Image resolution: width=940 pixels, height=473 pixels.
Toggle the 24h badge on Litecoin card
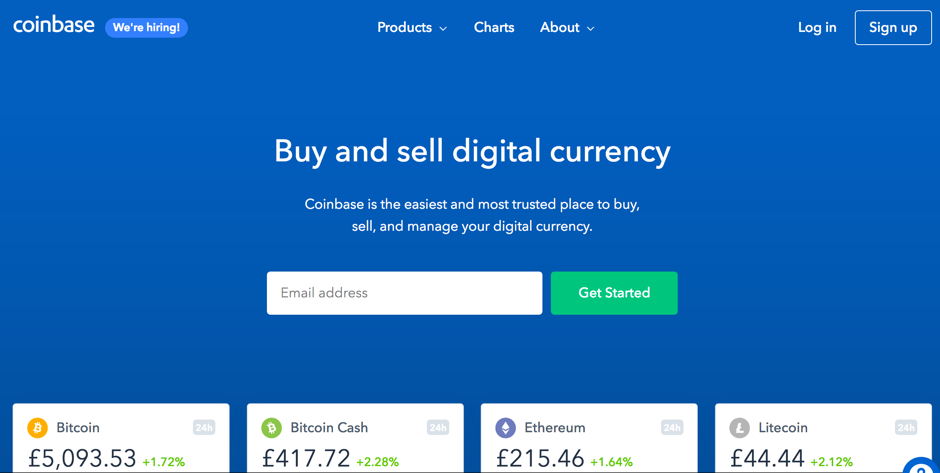point(906,427)
